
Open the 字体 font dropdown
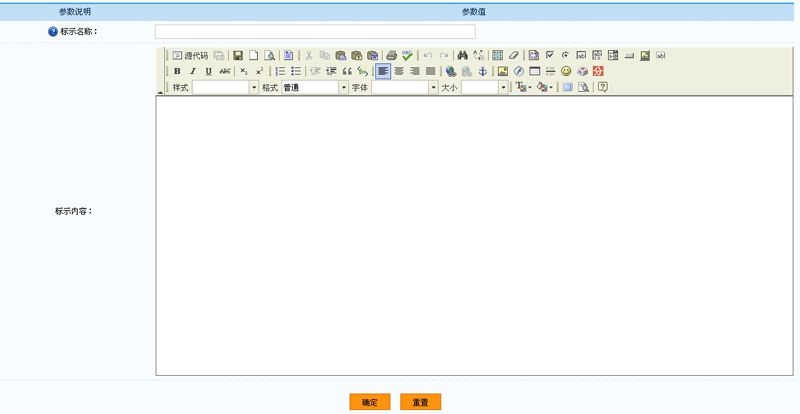405,88
